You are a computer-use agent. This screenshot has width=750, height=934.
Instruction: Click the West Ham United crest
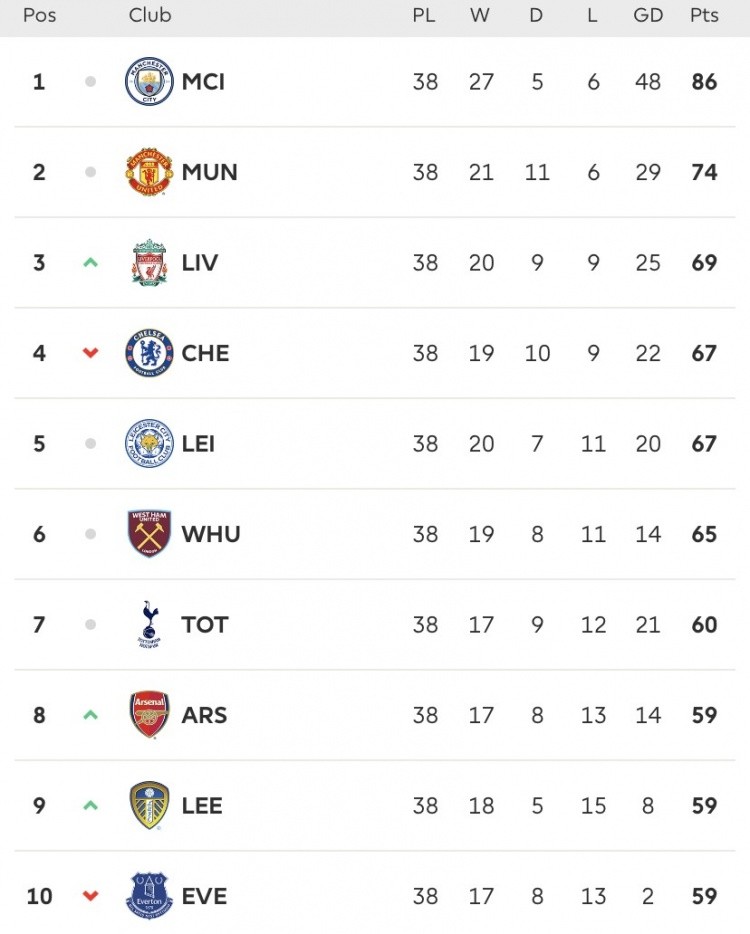click(149, 534)
